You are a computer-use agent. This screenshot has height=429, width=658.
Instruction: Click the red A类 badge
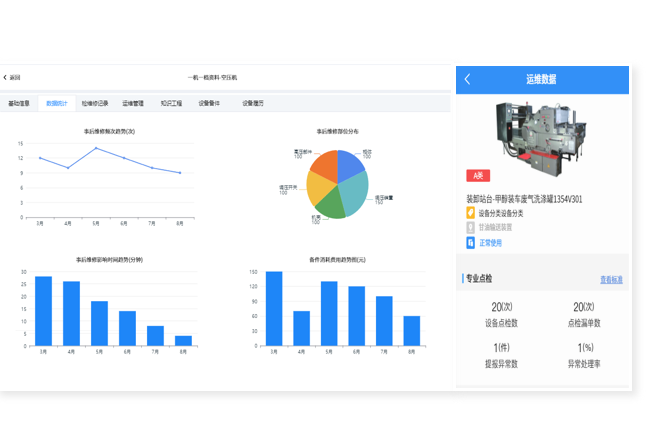[476, 176]
